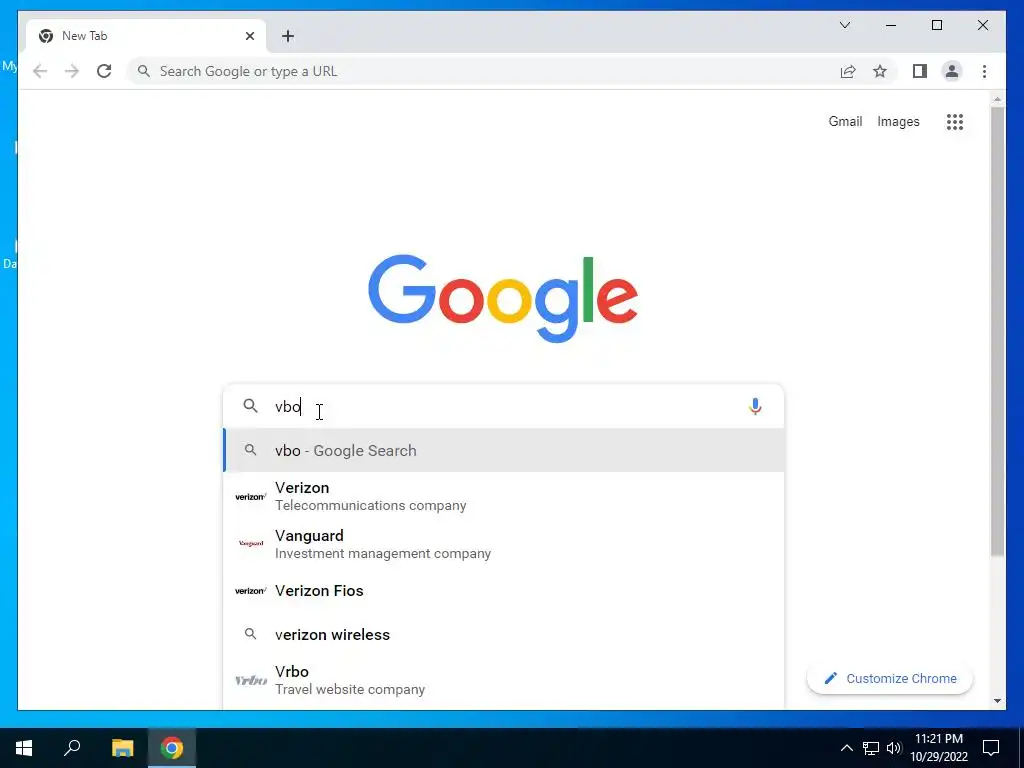Image resolution: width=1024 pixels, height=768 pixels.
Task: Click the address bar search icon
Action: click(144, 71)
